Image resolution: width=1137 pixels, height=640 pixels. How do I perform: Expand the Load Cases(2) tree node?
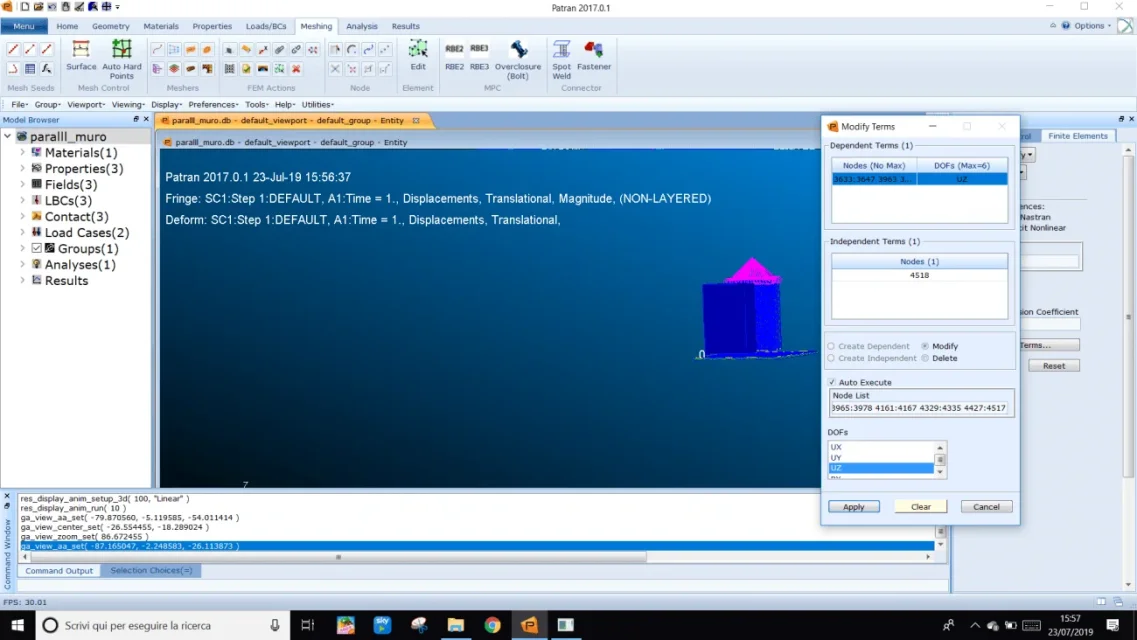(22, 232)
